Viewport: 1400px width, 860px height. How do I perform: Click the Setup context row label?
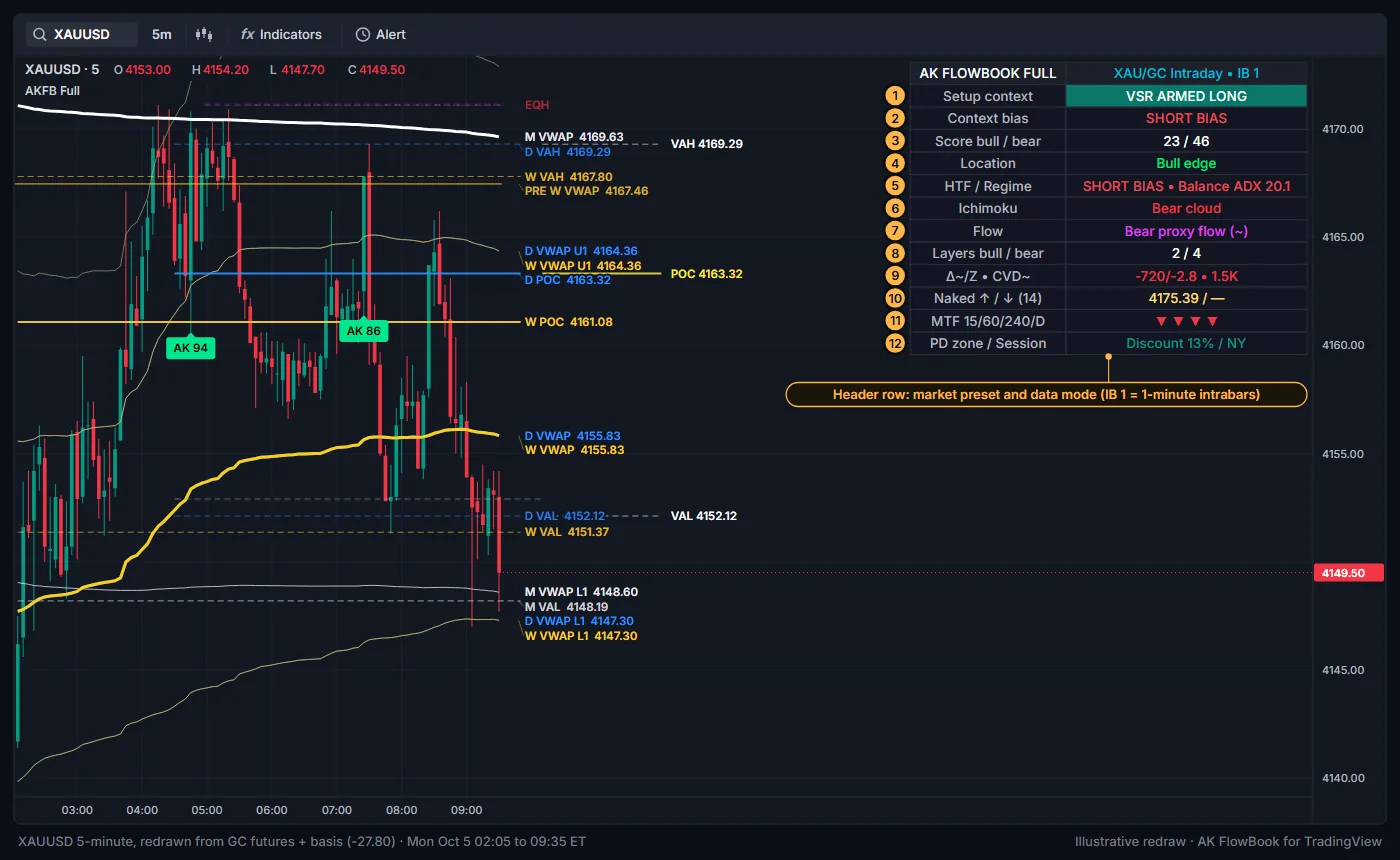tap(988, 96)
